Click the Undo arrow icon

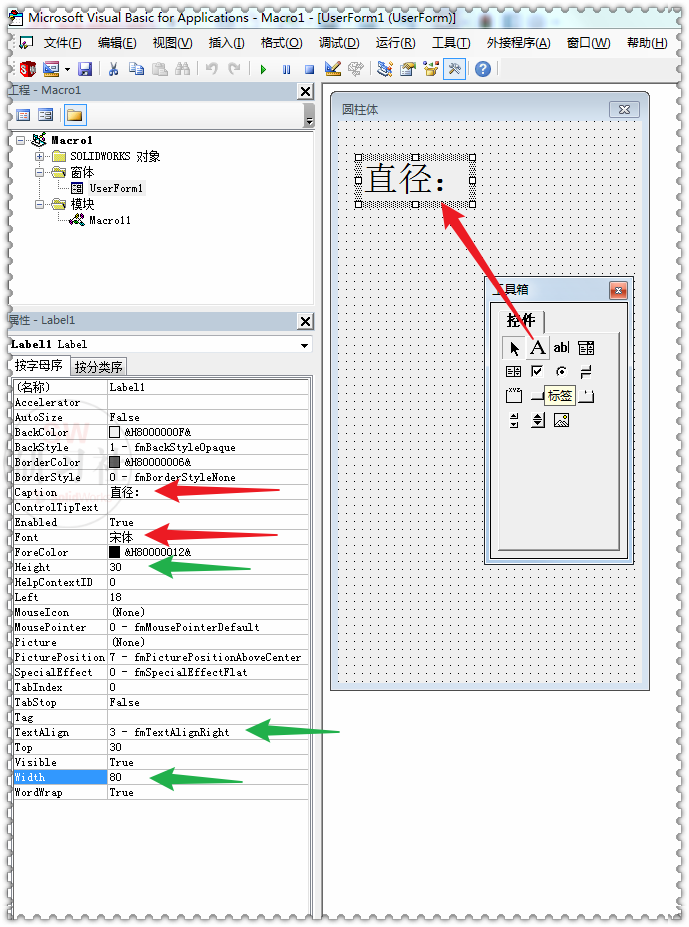click(x=211, y=69)
